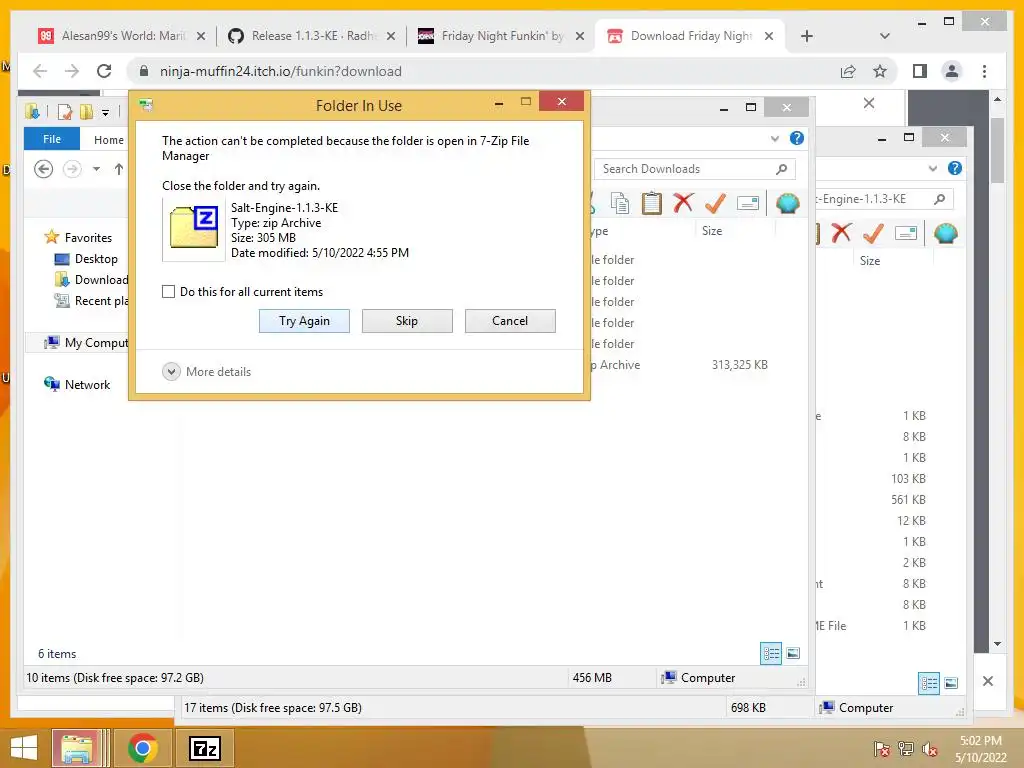The width and height of the screenshot is (1024, 768).
Task: Click Copy icon in Downloads toolbar
Action: [620, 203]
